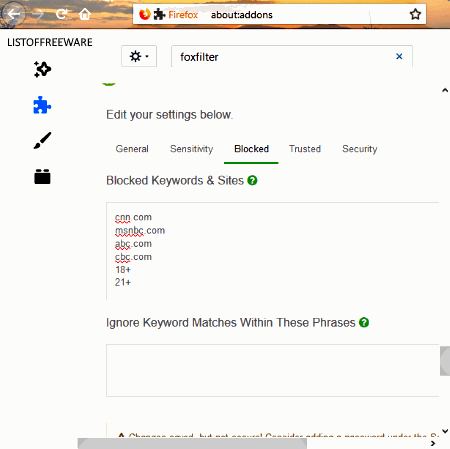Click the Firefox label in address bar
The image size is (450, 449).
[183, 15]
